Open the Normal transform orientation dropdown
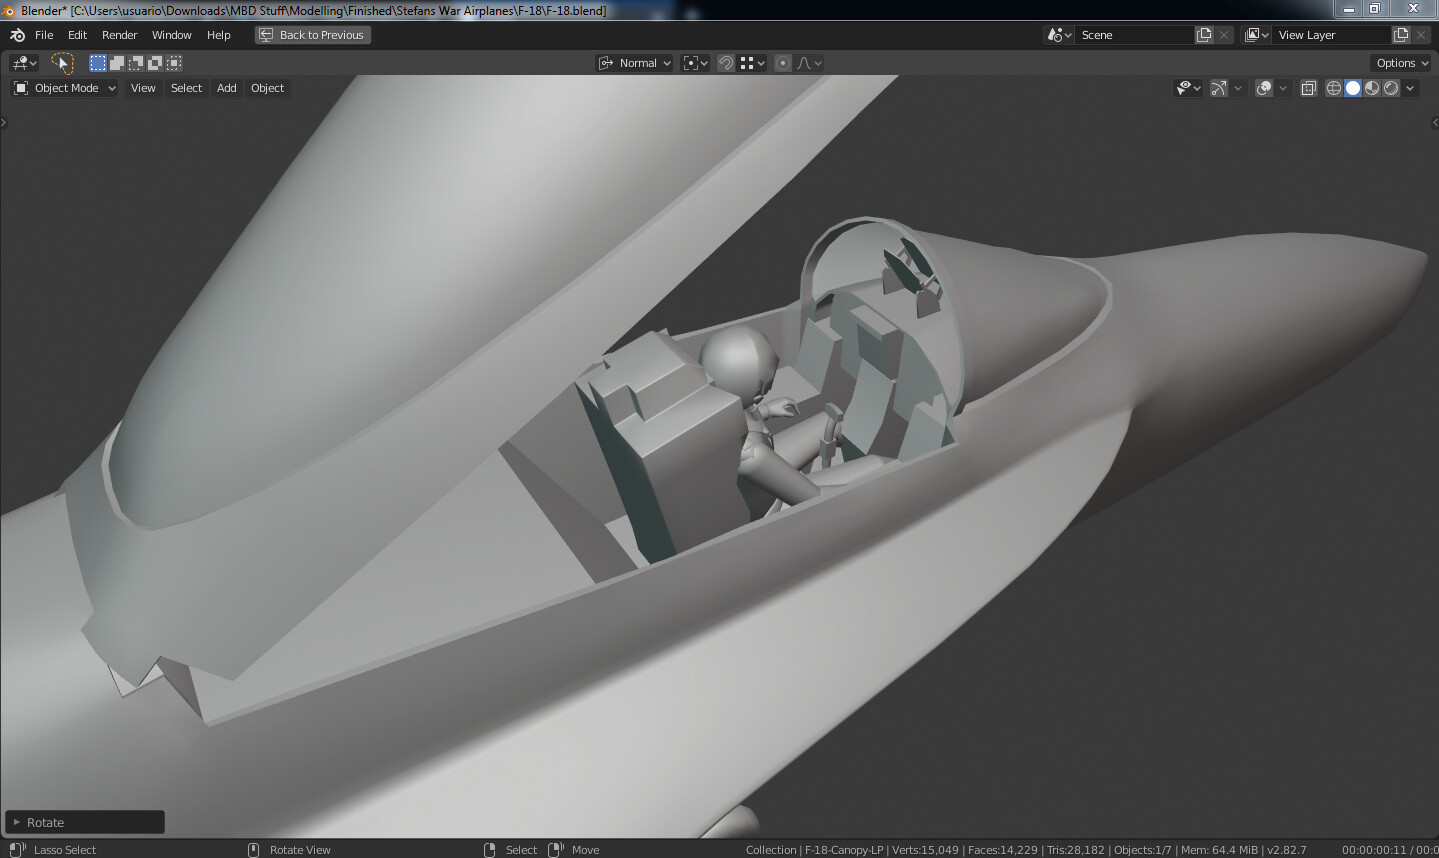This screenshot has height=858, width=1439. tap(635, 63)
